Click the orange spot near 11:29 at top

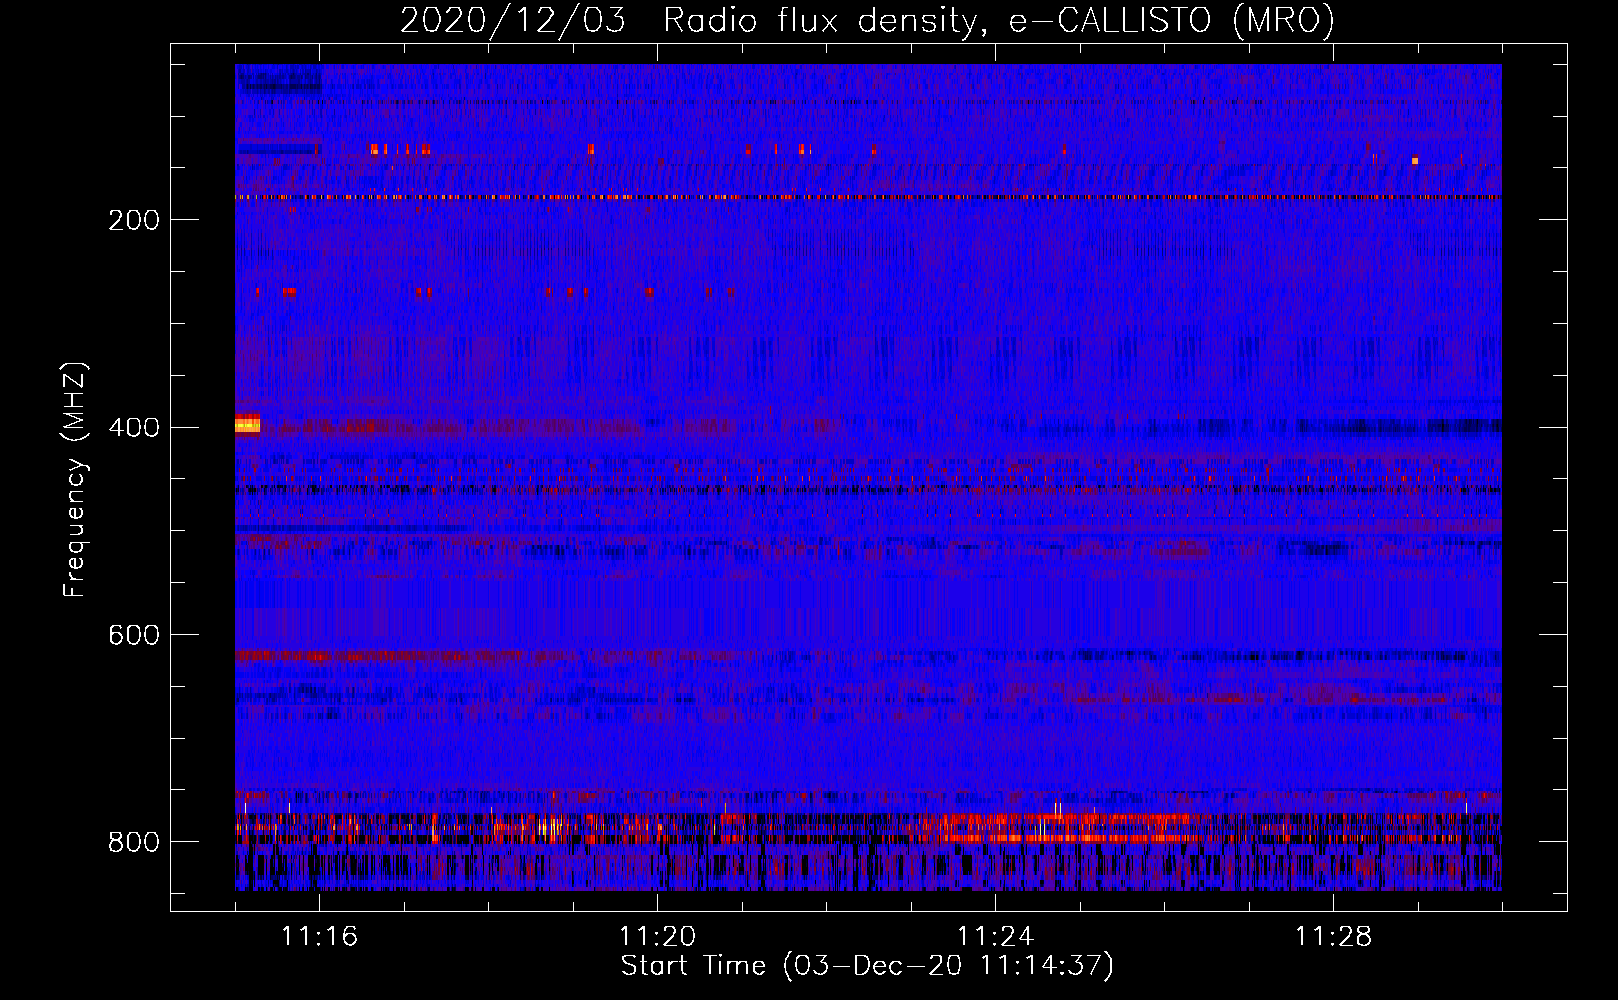[1415, 160]
